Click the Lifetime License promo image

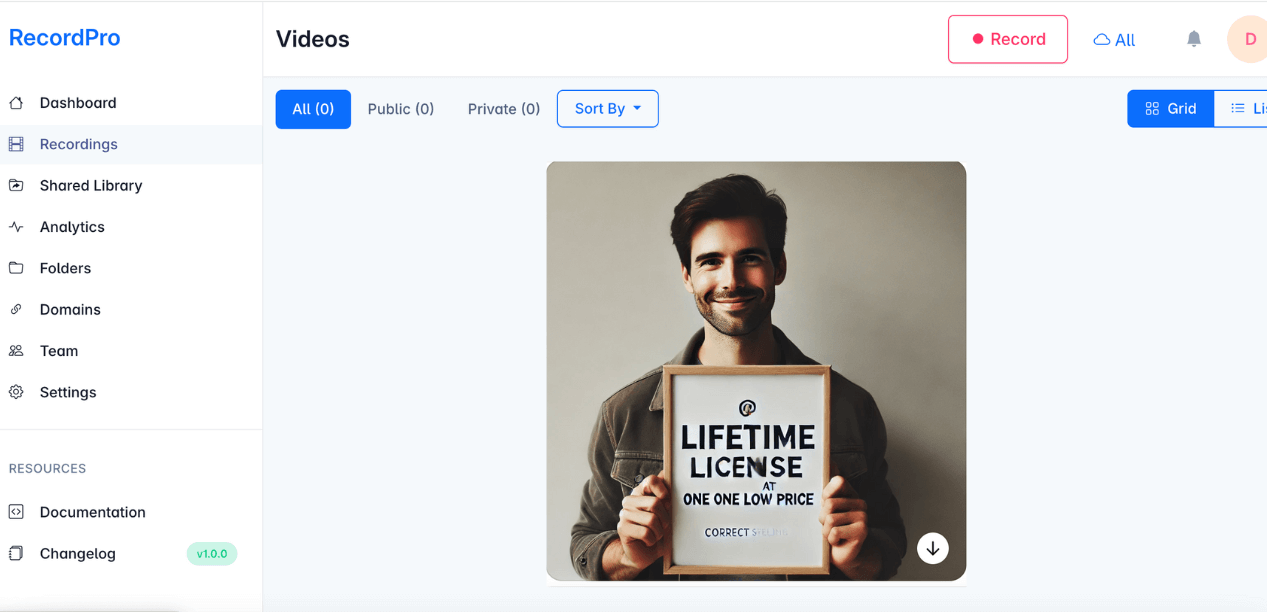[x=755, y=370]
